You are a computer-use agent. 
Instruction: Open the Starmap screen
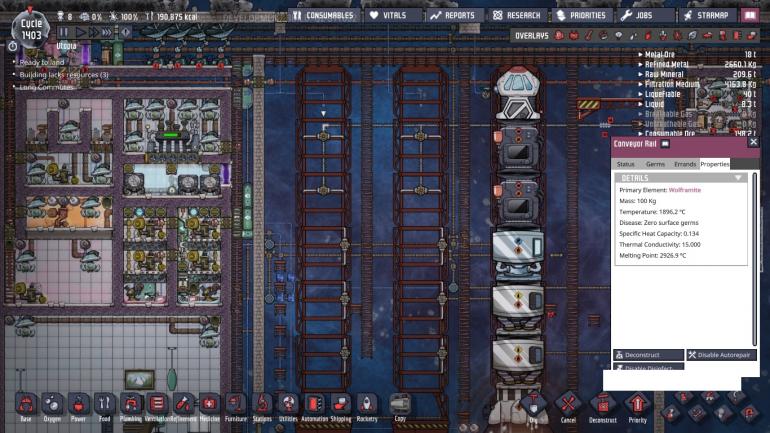pyautogui.click(x=707, y=16)
